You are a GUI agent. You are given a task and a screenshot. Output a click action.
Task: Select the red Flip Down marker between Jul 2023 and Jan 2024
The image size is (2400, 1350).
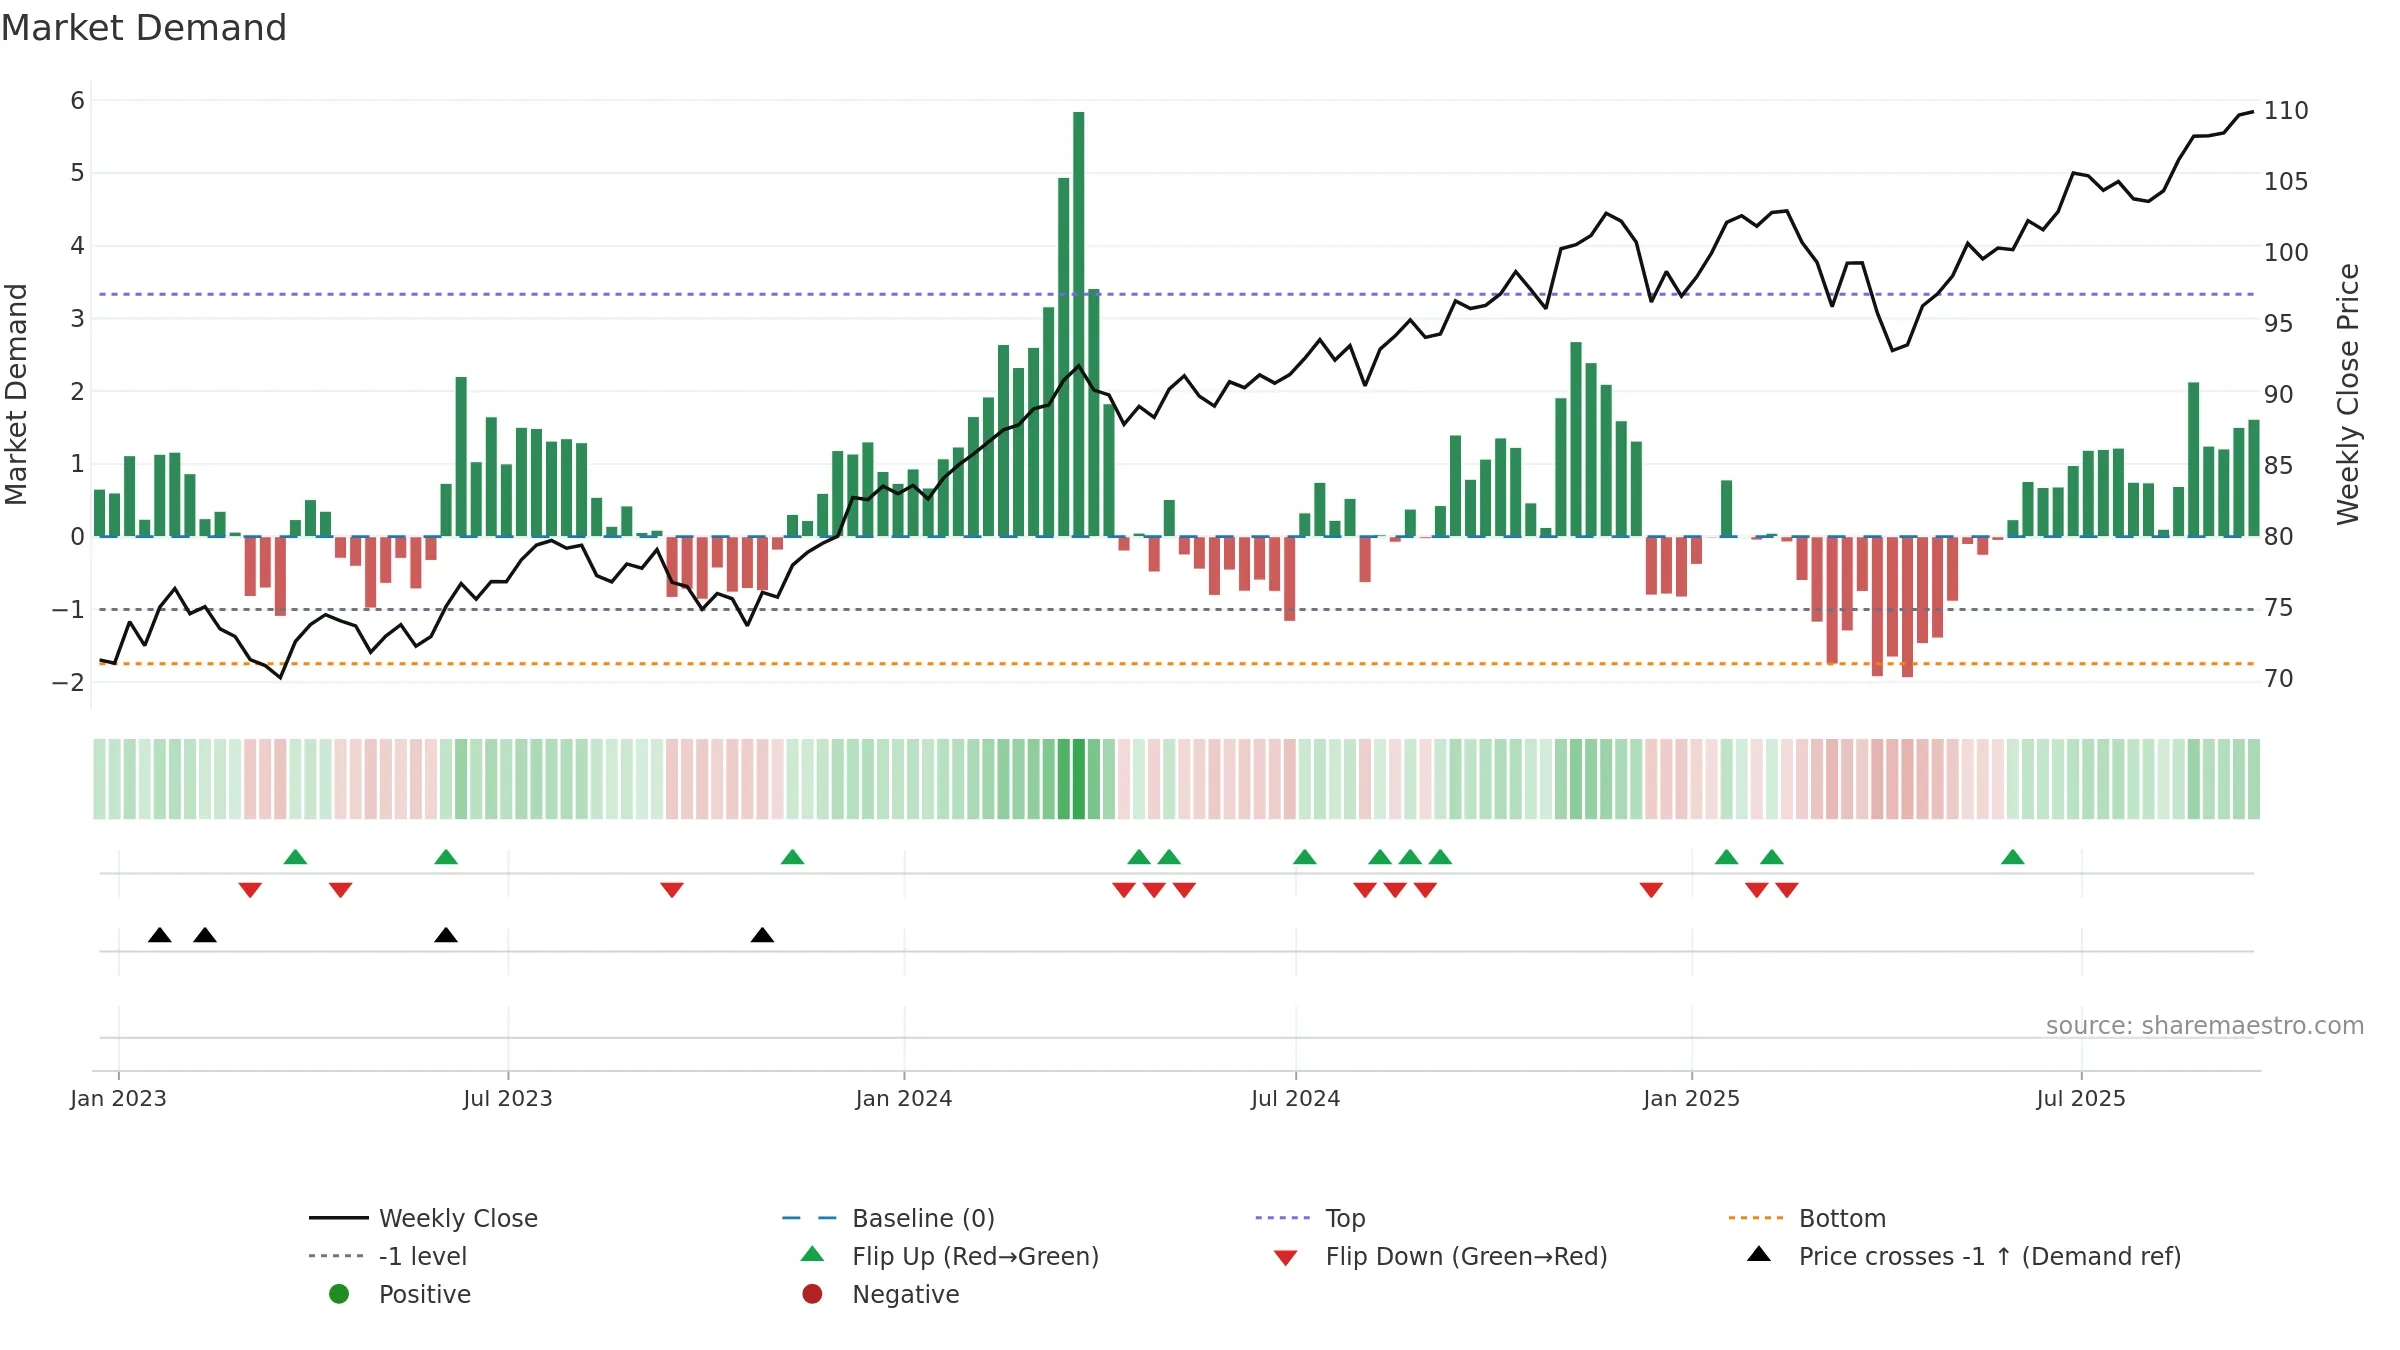pos(672,890)
